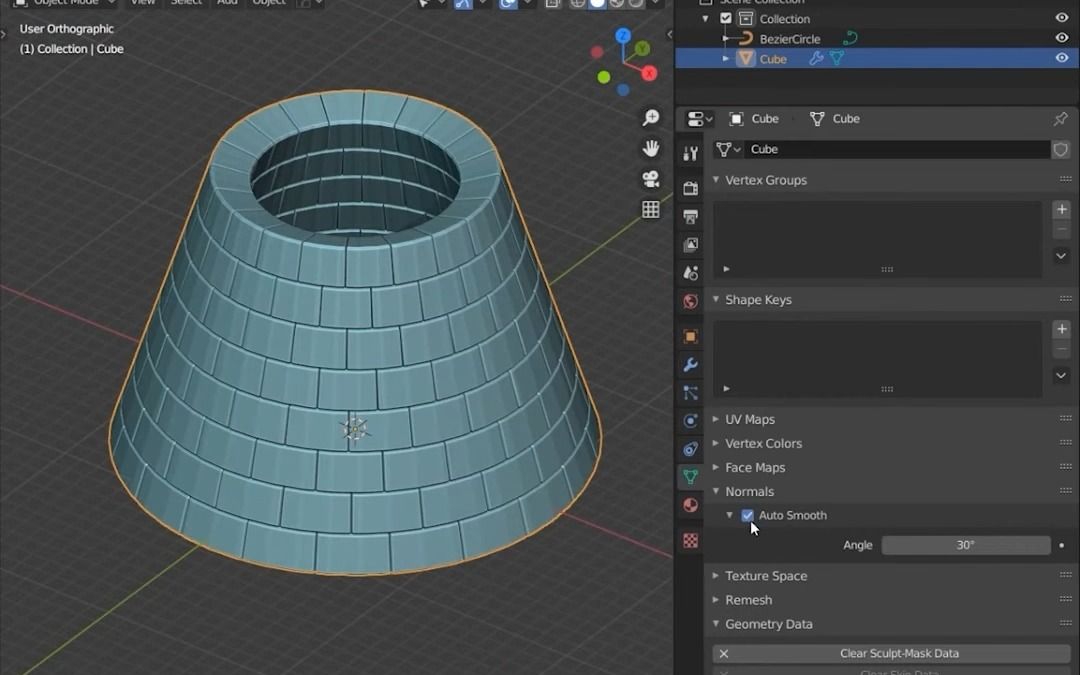Screen dimensions: 1080x675
Task: Collapse the Auto Smooth subpanel arrow
Action: 729,515
